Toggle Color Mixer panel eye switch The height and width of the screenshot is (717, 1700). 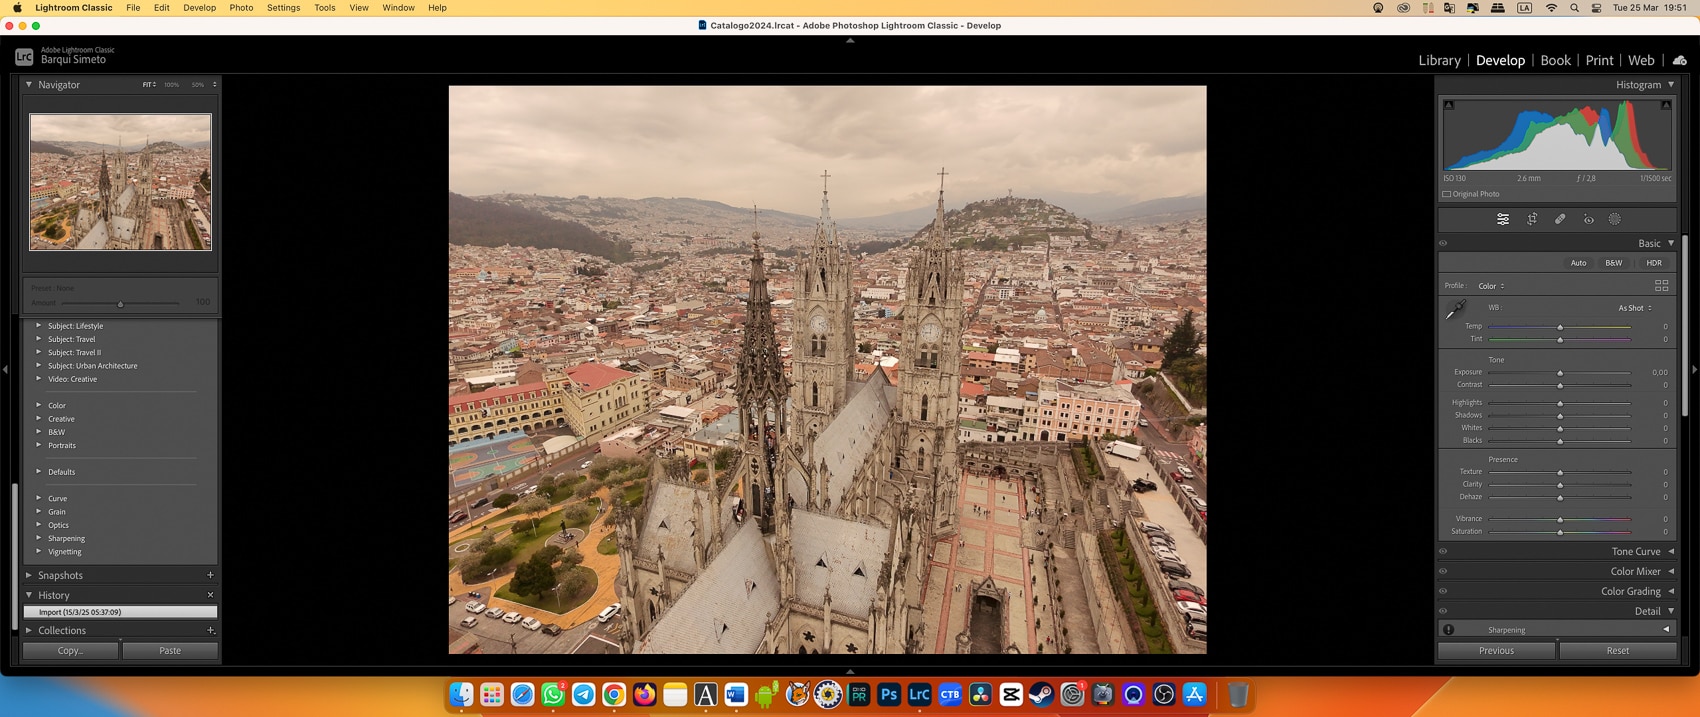1443,571
